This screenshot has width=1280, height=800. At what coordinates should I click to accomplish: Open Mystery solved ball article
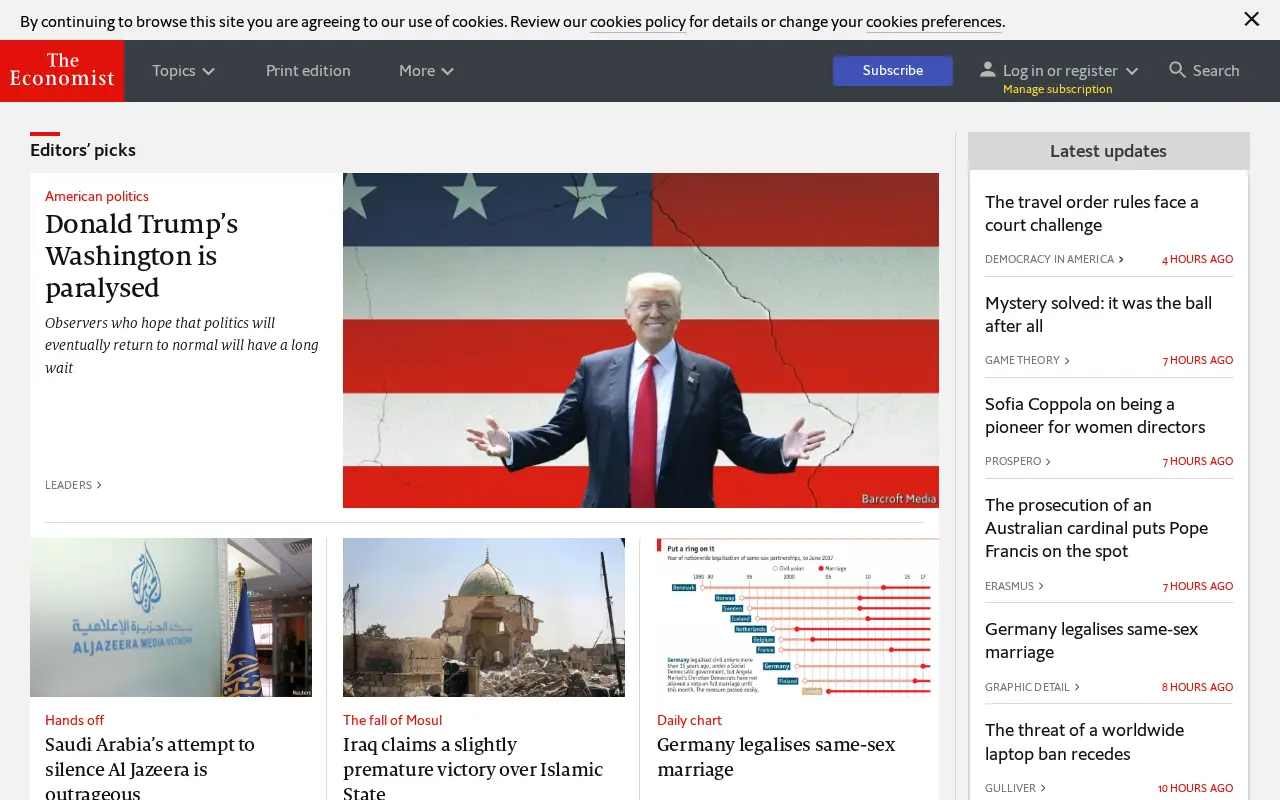(x=1098, y=315)
